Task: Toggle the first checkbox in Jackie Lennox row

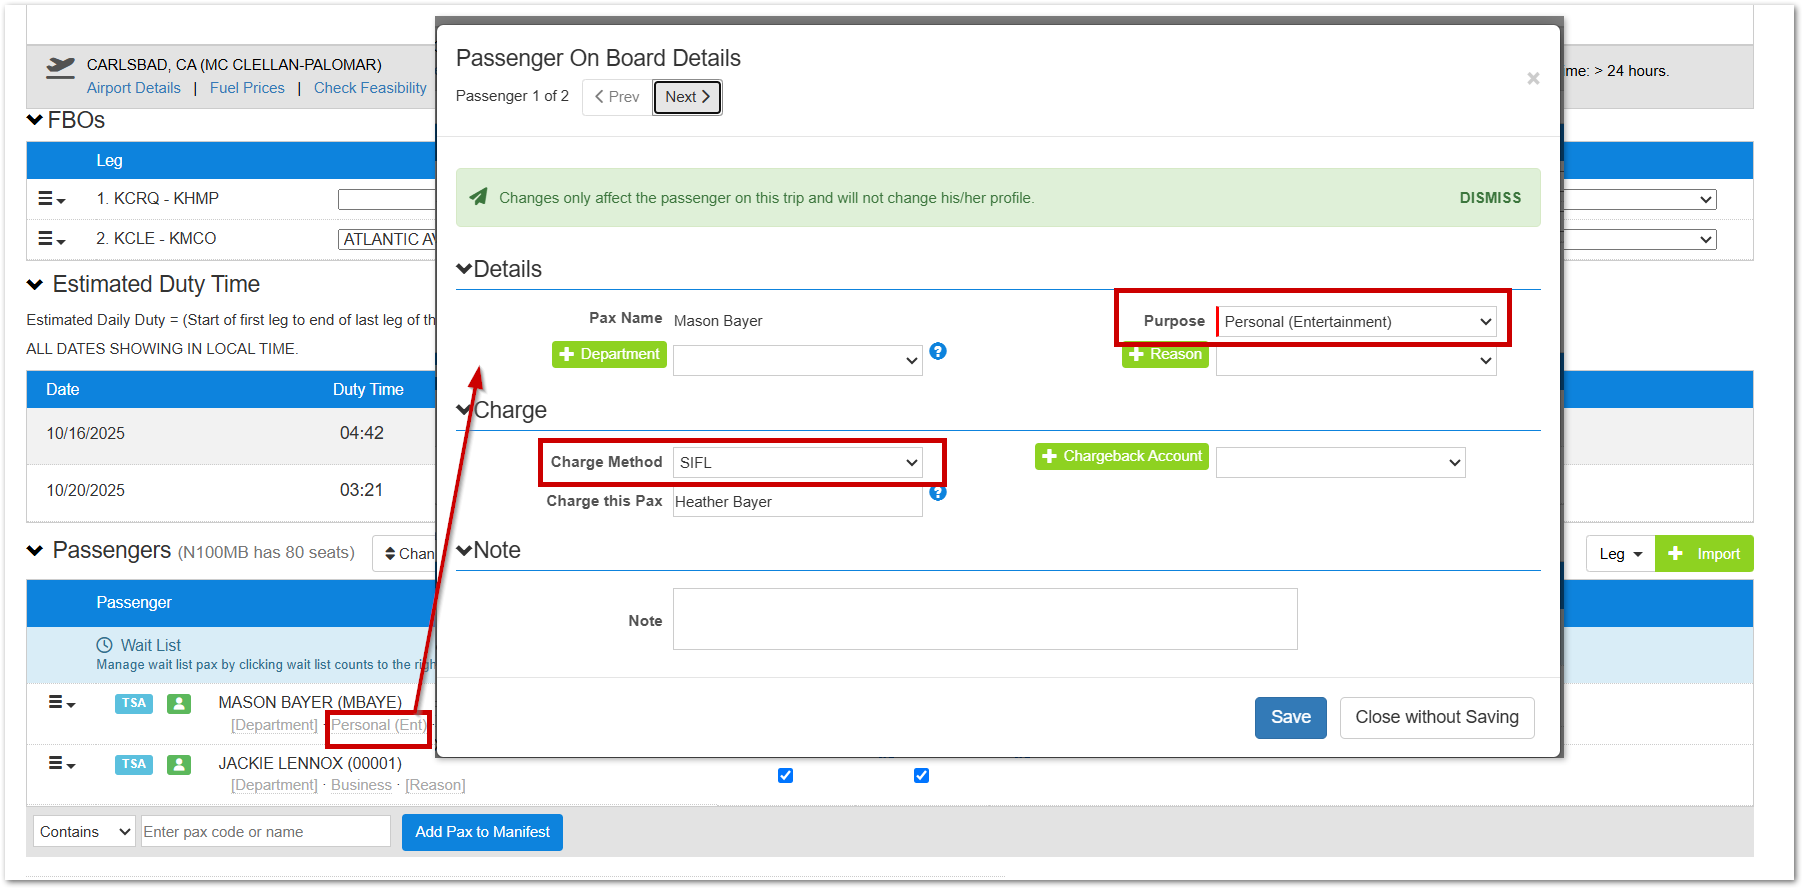Action: point(786,775)
